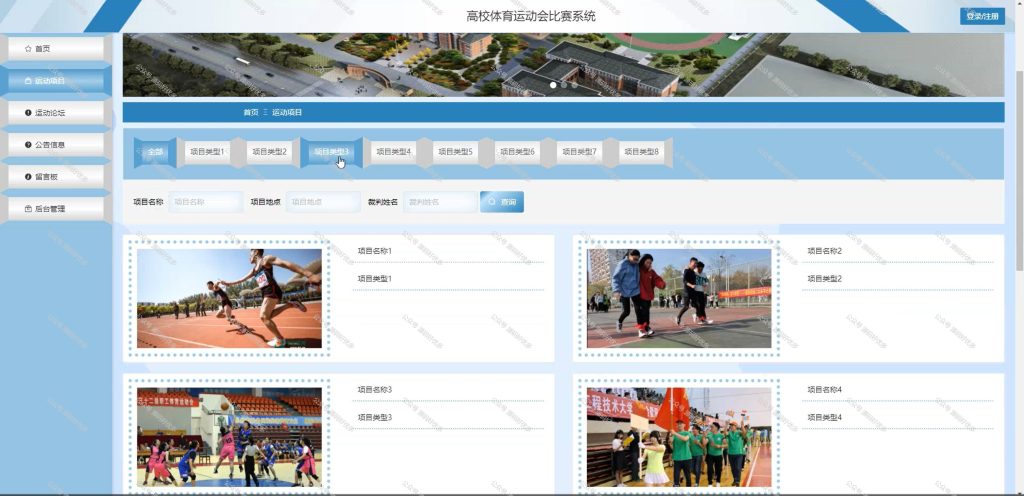Click the 项目名称 search input field
Screen dimensions: 1024x496
[x=206, y=202]
